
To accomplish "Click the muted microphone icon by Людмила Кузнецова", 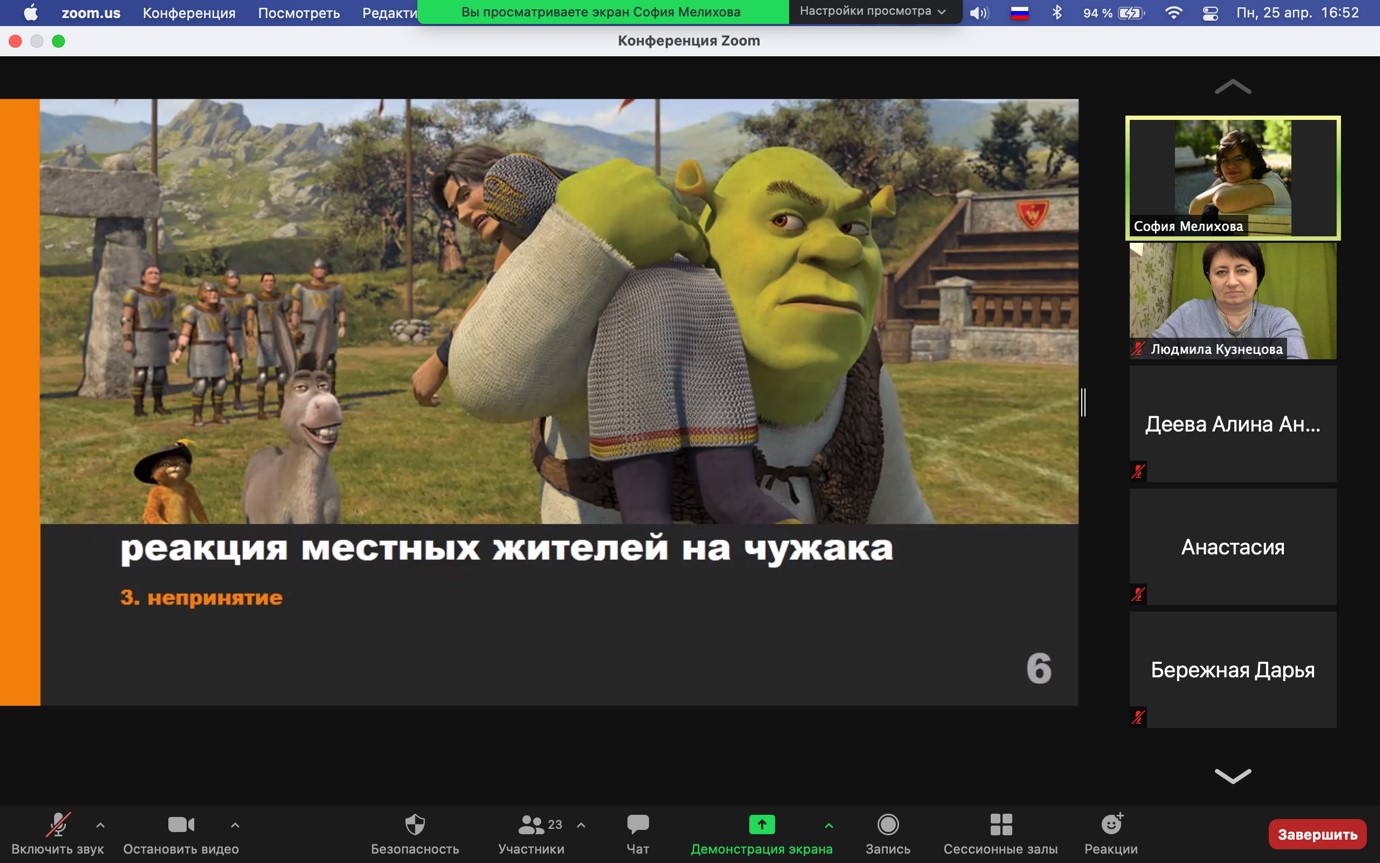I will (x=1138, y=349).
